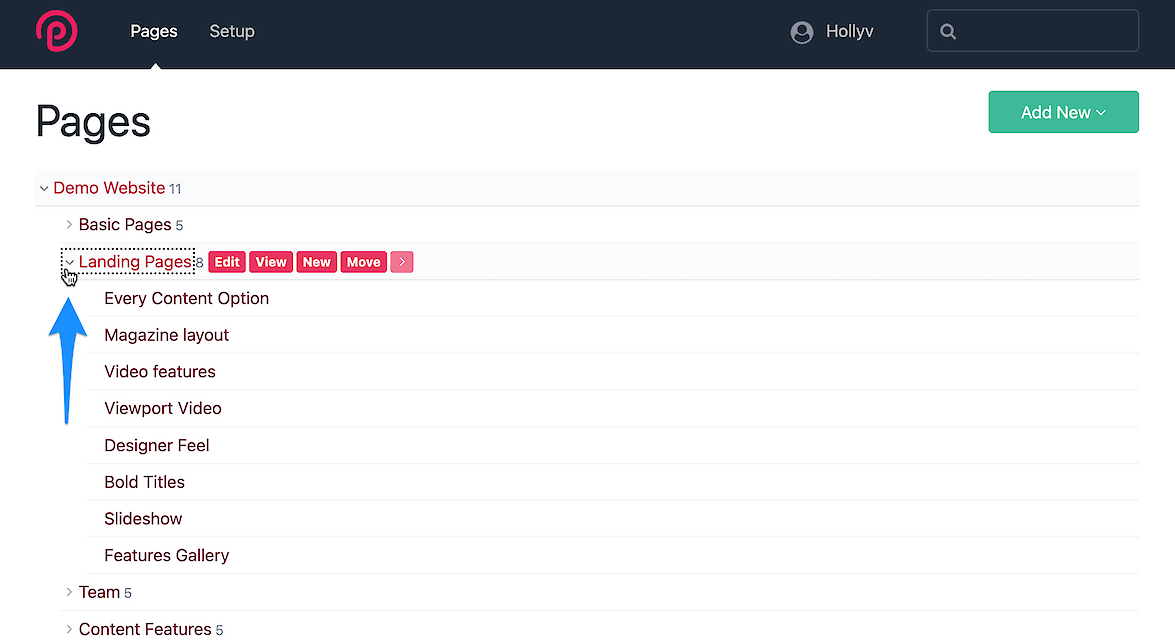Click the more-actions arrow next to Move

[x=401, y=262]
